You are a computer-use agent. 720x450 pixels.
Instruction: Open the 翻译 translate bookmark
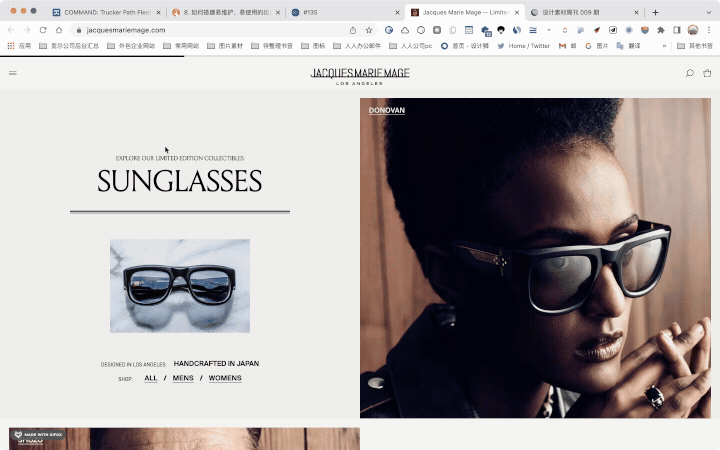tap(628, 46)
